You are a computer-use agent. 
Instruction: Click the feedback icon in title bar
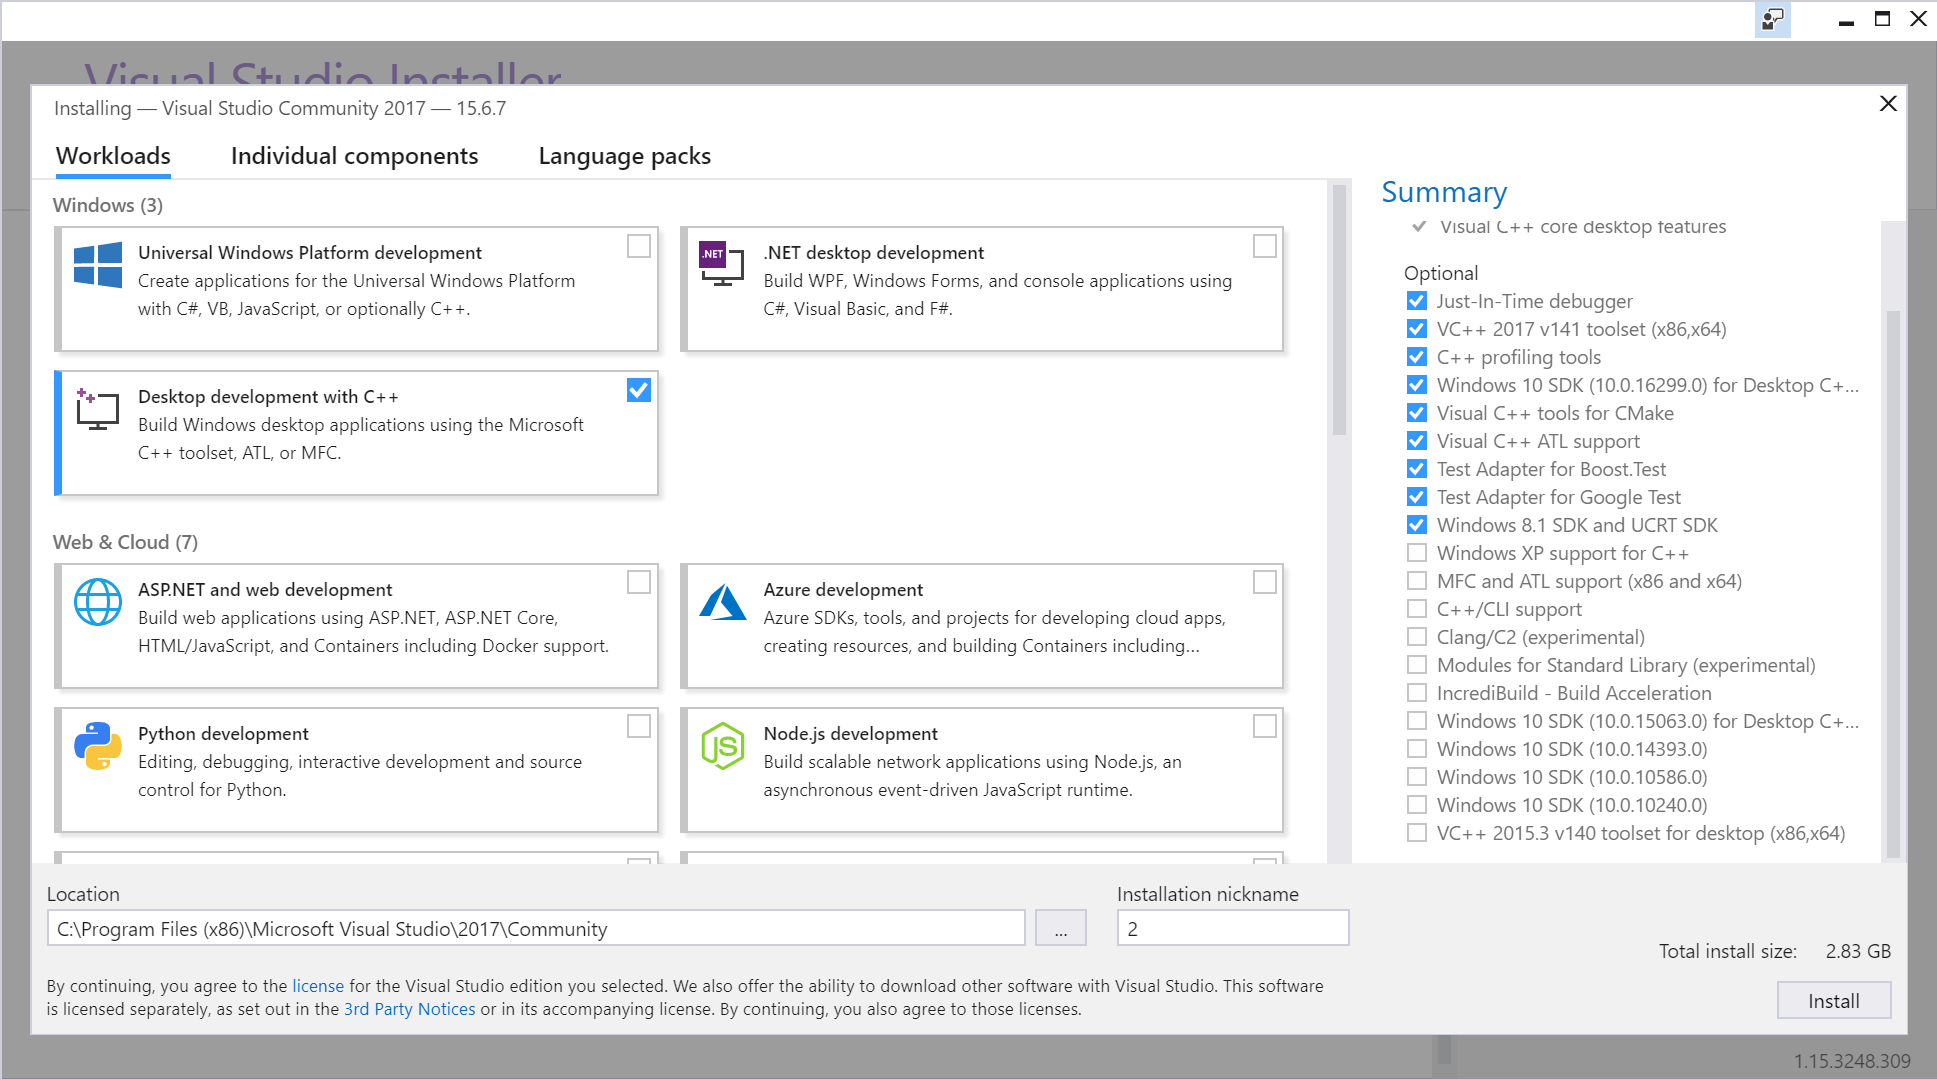coord(1773,19)
